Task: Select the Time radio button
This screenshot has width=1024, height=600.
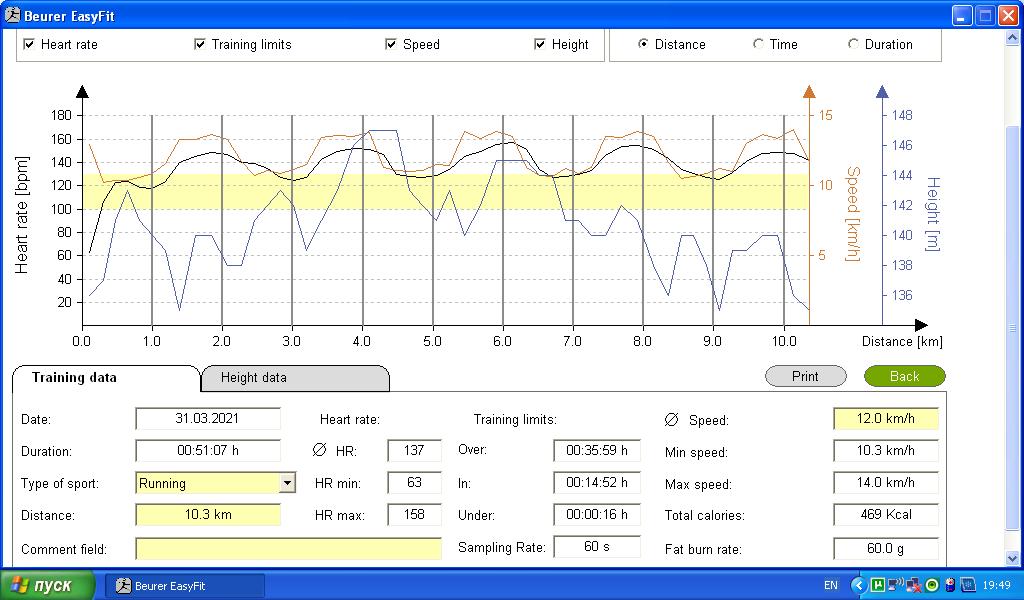Action: [x=758, y=44]
